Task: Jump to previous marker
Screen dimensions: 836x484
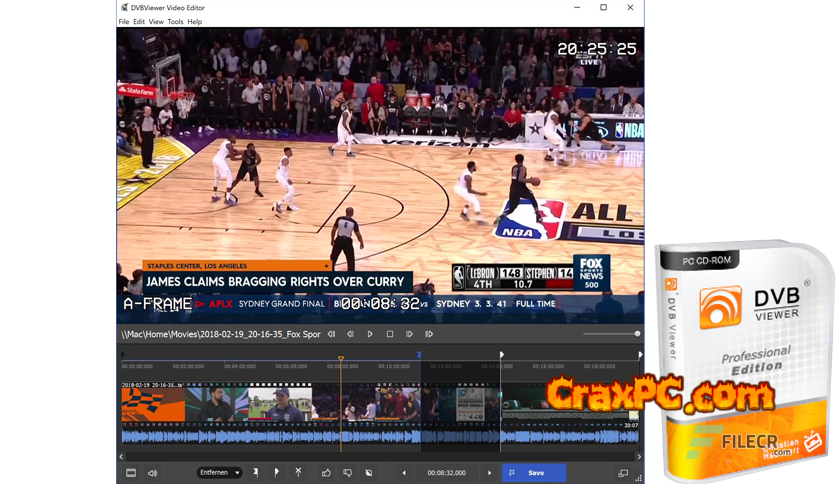Action: [331, 334]
